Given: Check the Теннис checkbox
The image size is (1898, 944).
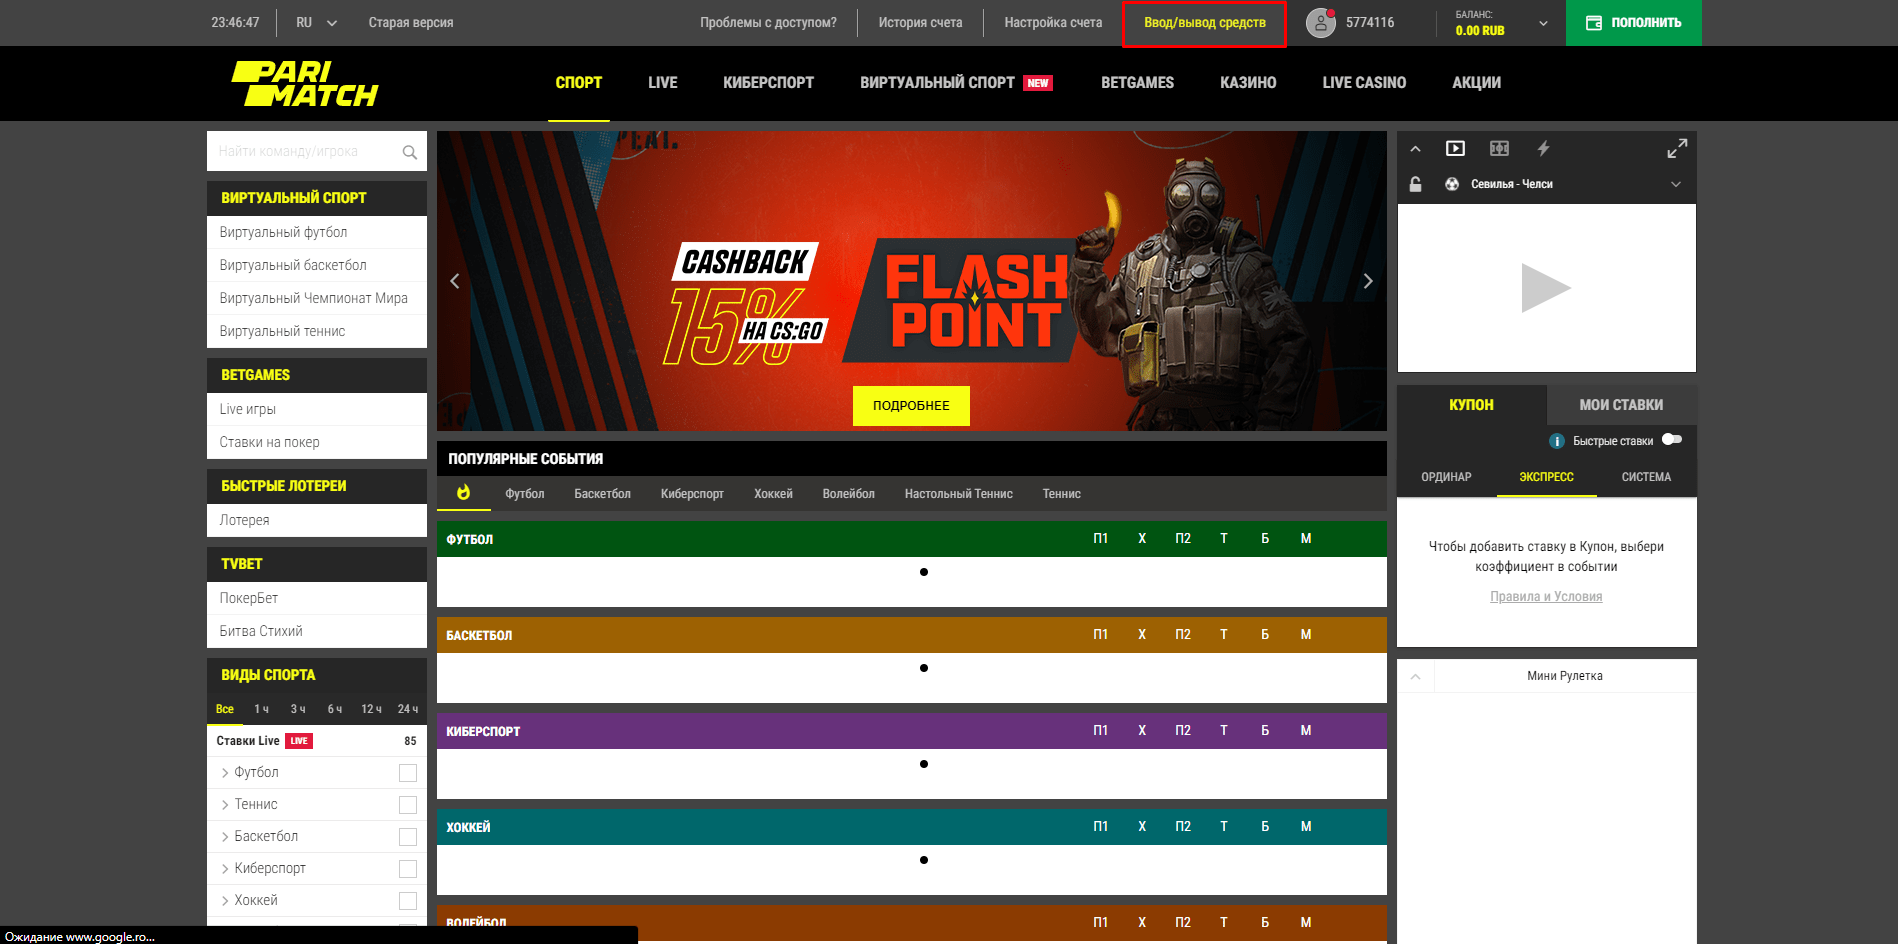Looking at the screenshot, I should [x=408, y=805].
